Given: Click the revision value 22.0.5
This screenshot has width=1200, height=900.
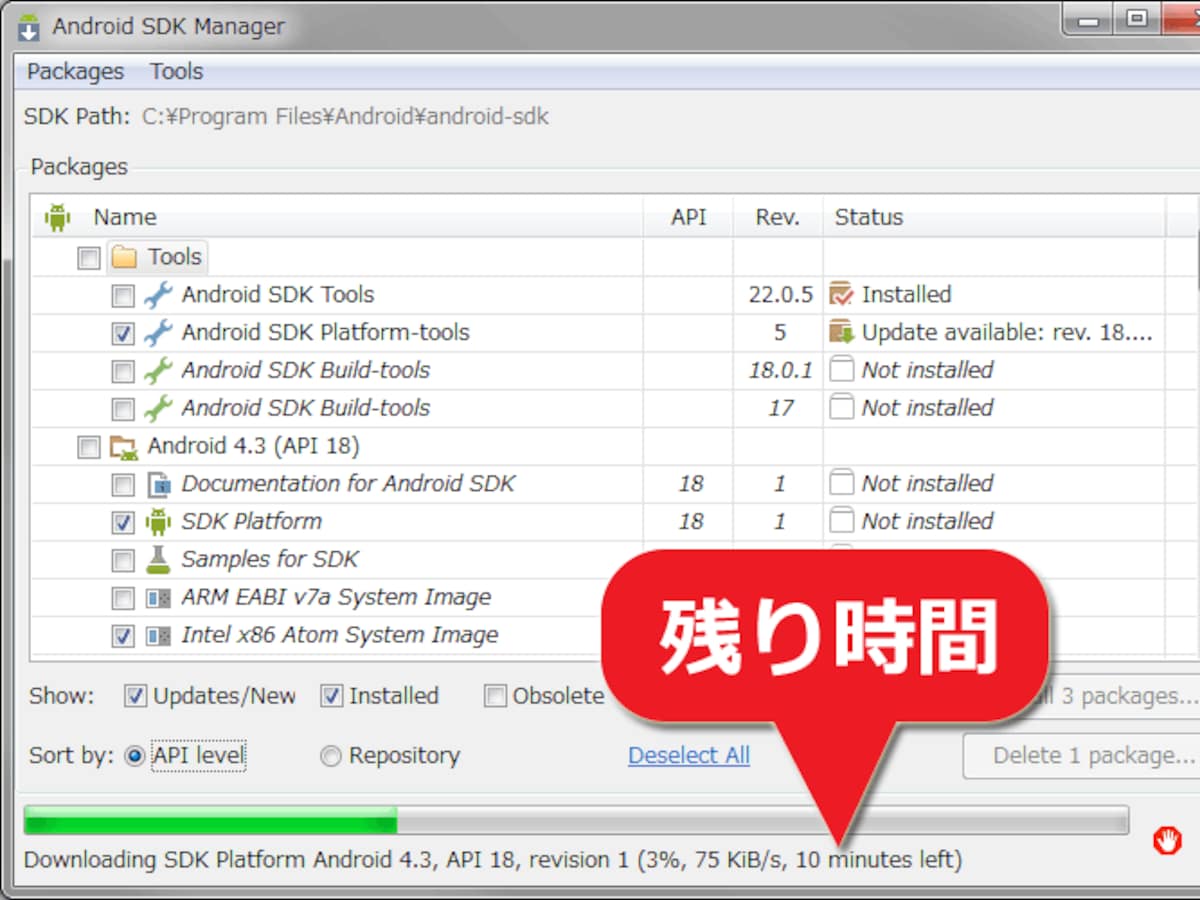Looking at the screenshot, I should click(x=780, y=295).
